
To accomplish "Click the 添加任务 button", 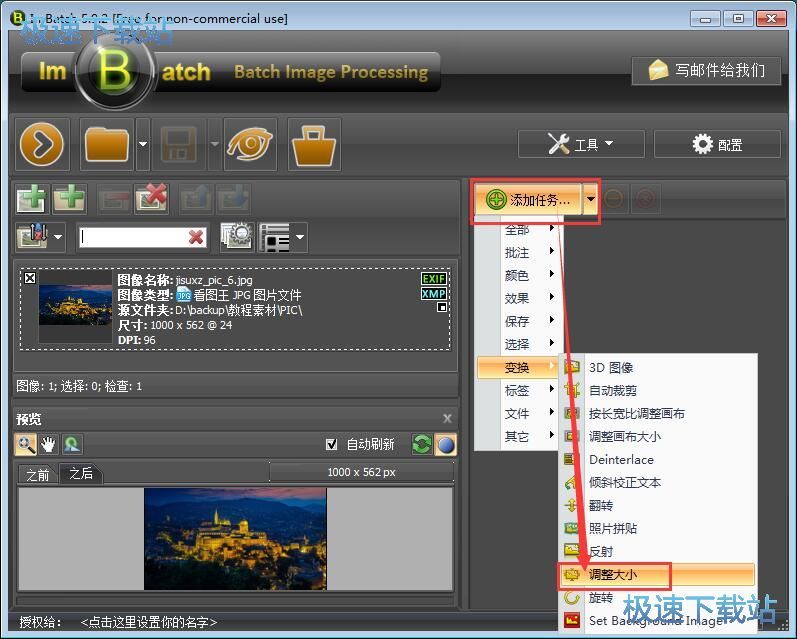I will tap(528, 200).
